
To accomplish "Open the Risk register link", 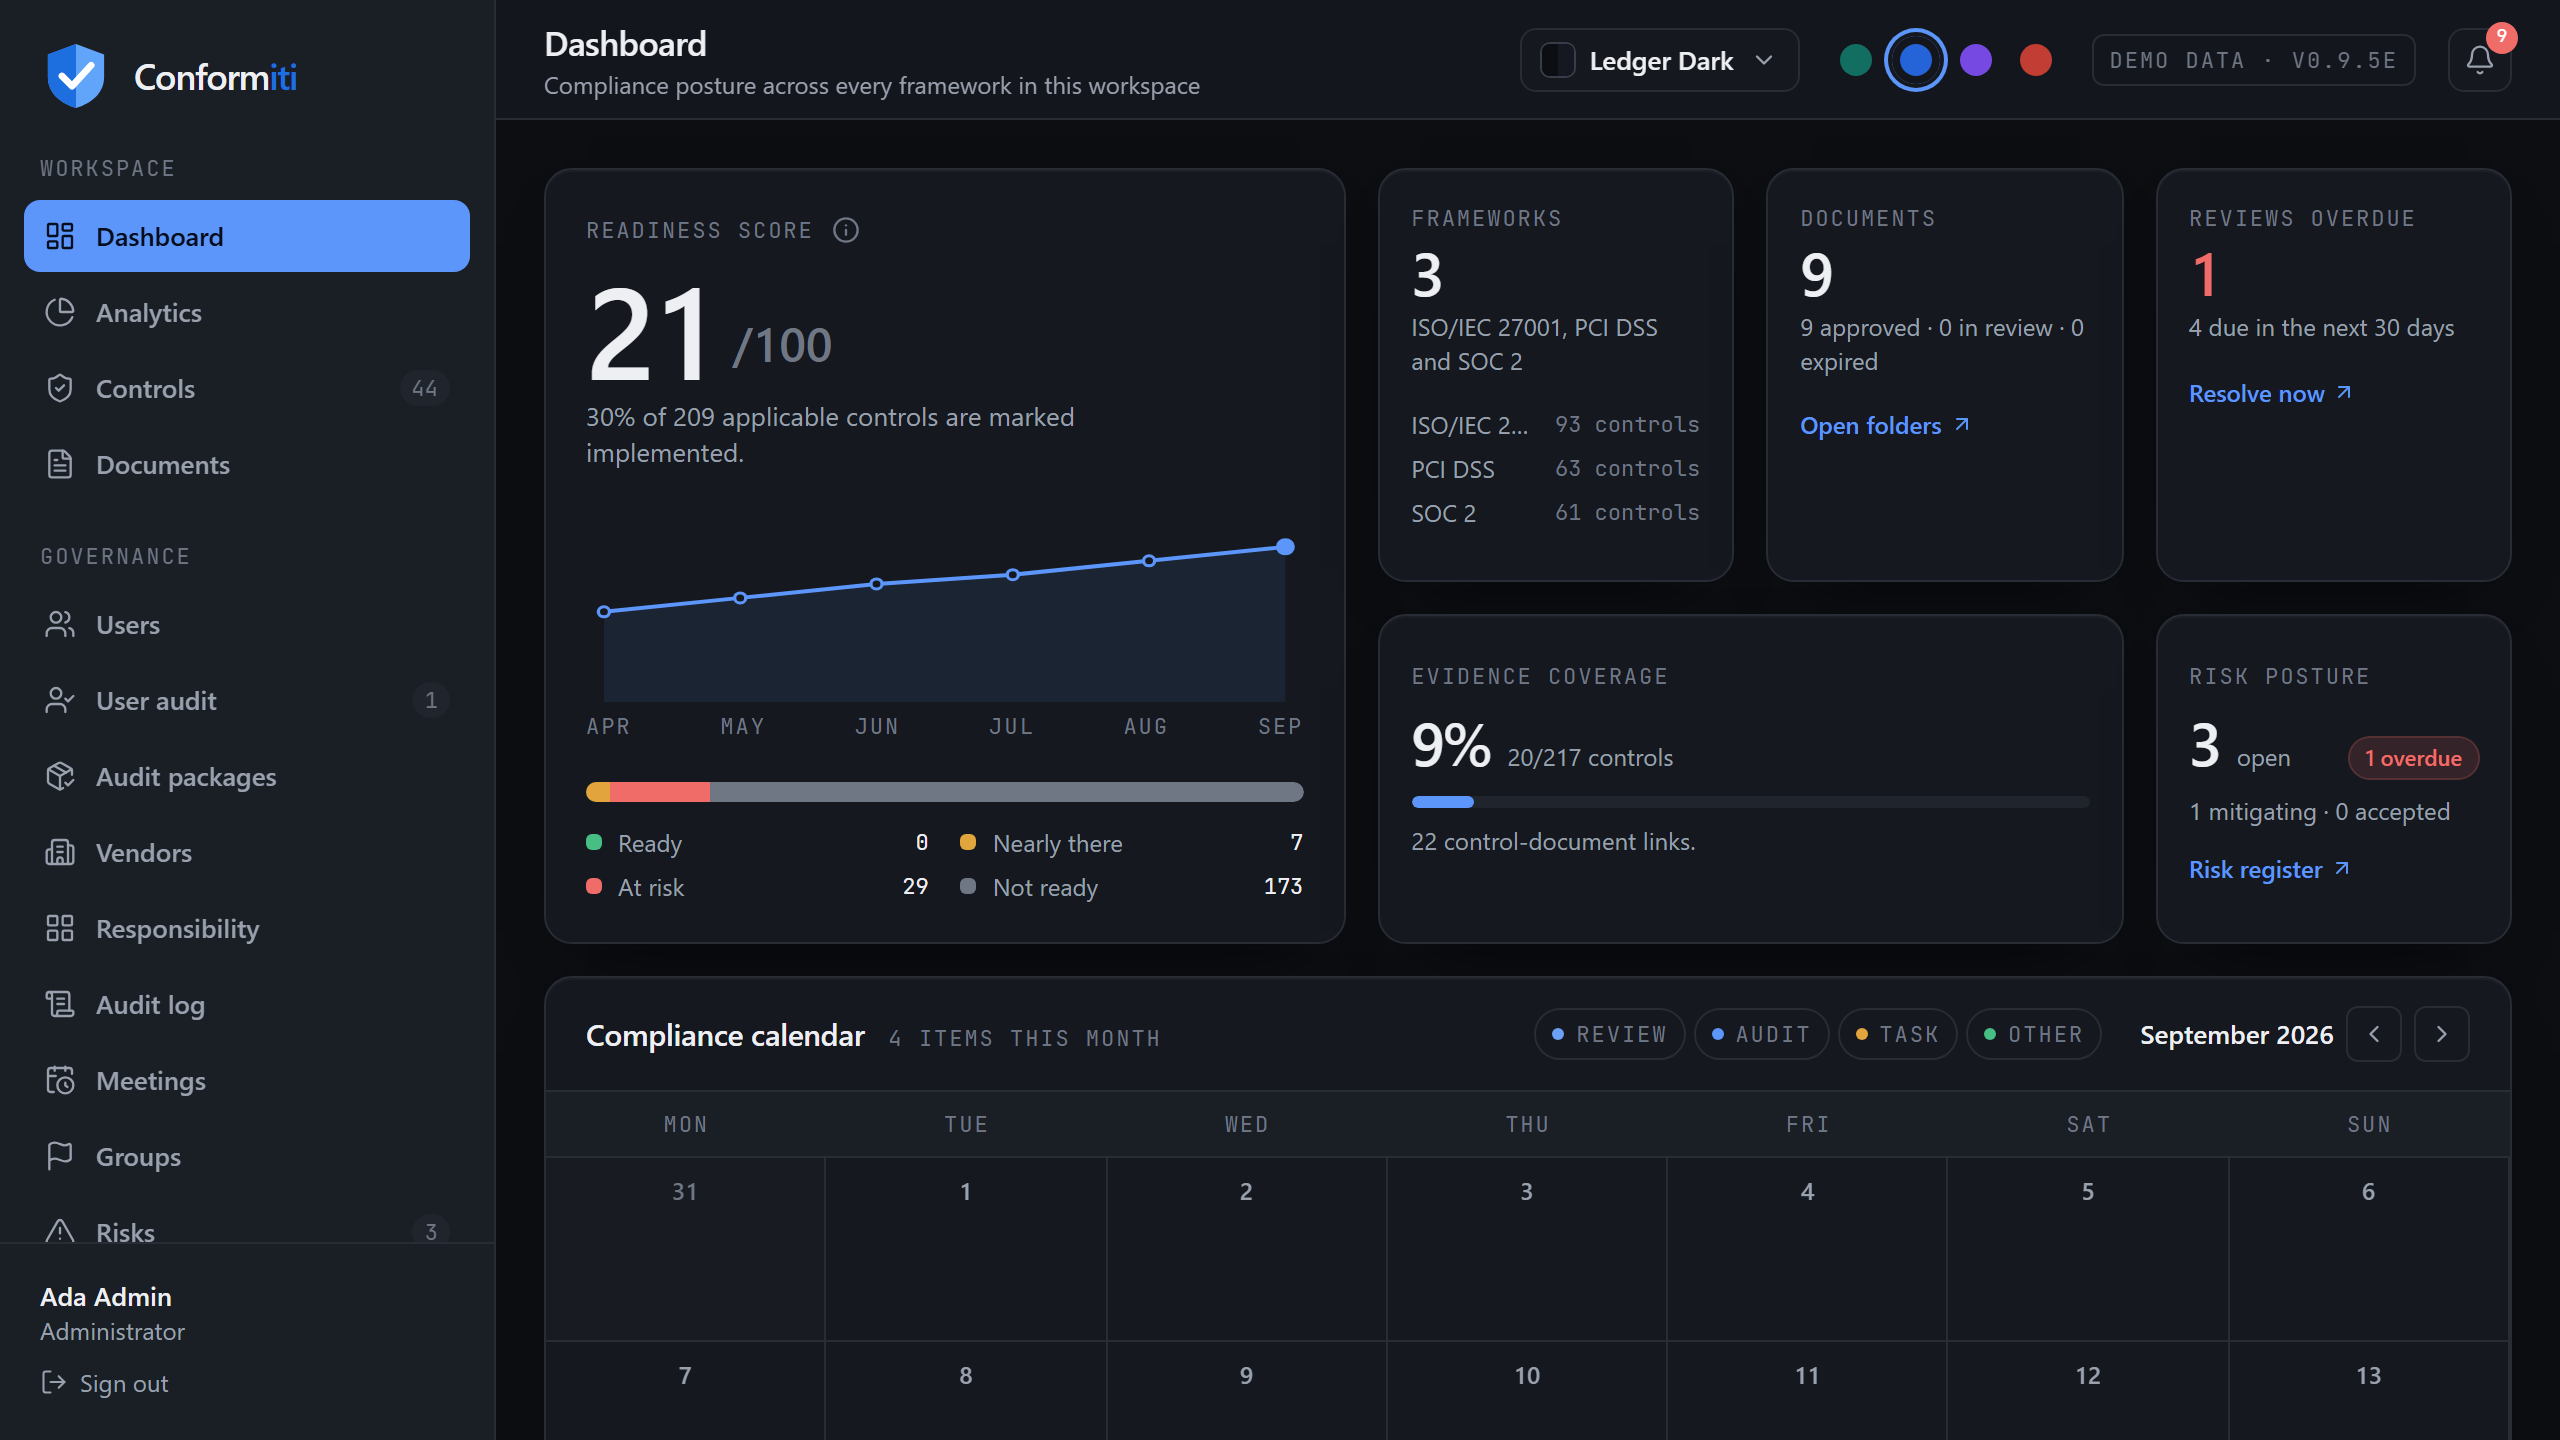I will click(x=2269, y=869).
